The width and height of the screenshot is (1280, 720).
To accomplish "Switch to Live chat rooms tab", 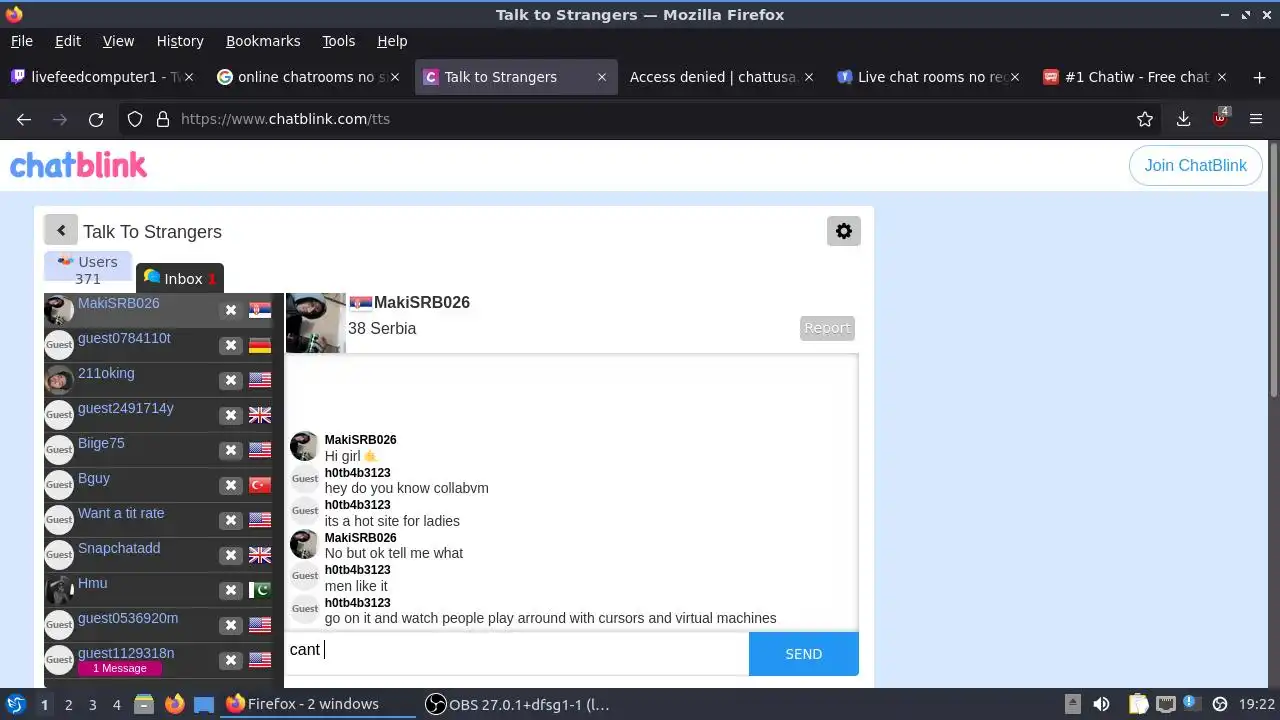I will tap(930, 77).
